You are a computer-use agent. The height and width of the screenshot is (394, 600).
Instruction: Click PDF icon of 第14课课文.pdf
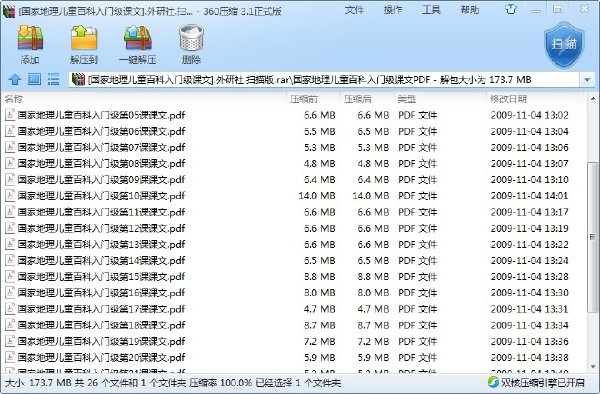pos(10,260)
